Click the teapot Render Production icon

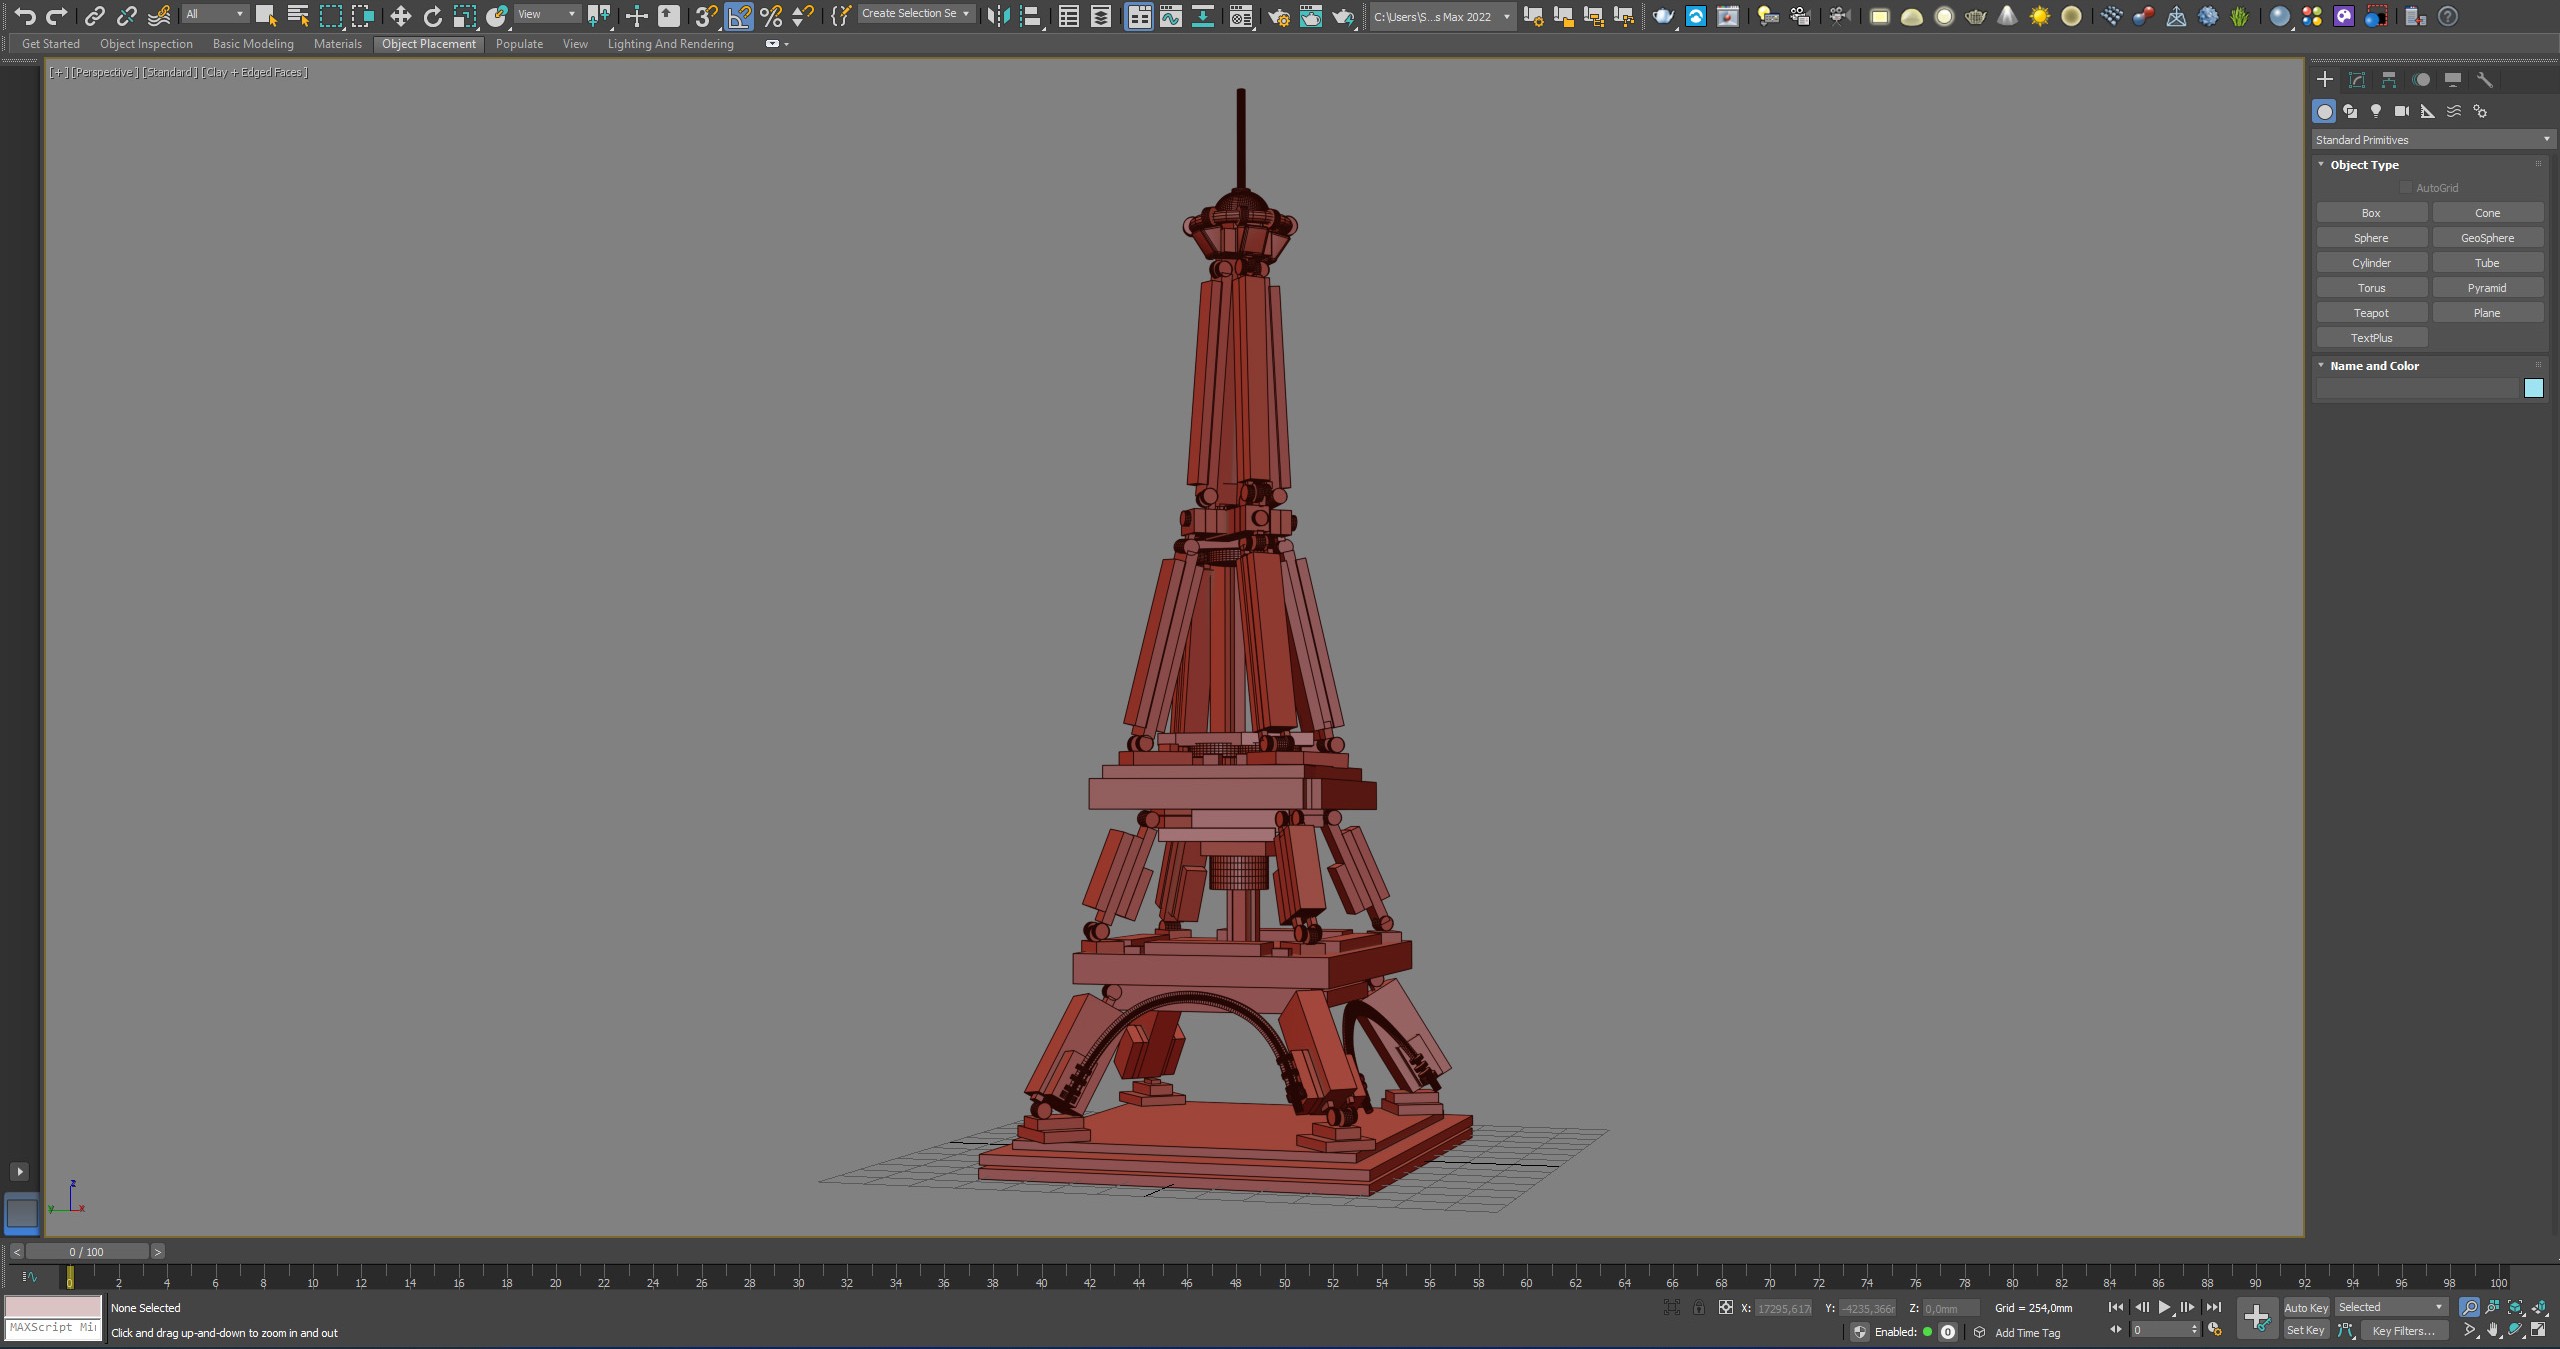[x=1343, y=16]
